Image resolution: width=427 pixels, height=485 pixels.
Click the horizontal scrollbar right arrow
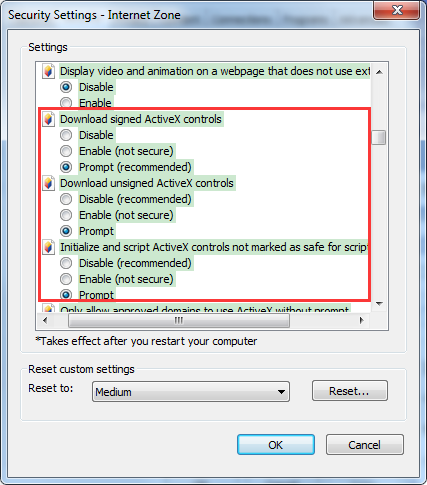(x=362, y=321)
